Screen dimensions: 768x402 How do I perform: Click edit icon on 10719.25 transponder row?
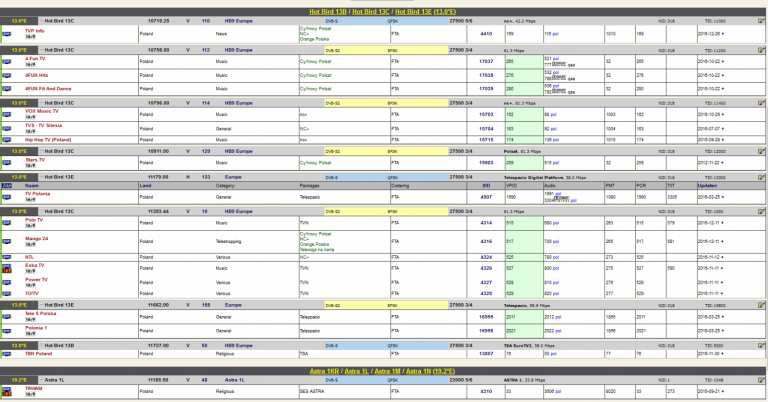(x=761, y=21)
